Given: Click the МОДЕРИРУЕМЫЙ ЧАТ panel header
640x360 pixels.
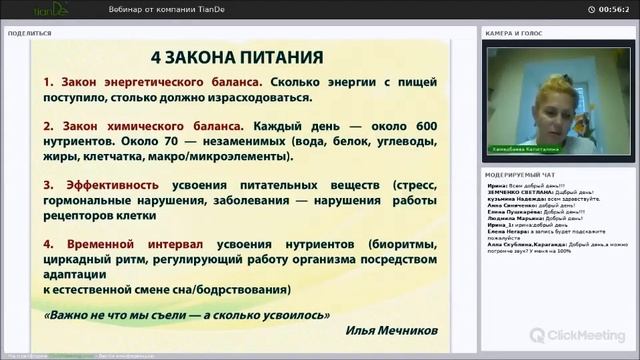Looking at the screenshot, I should [x=520, y=175].
